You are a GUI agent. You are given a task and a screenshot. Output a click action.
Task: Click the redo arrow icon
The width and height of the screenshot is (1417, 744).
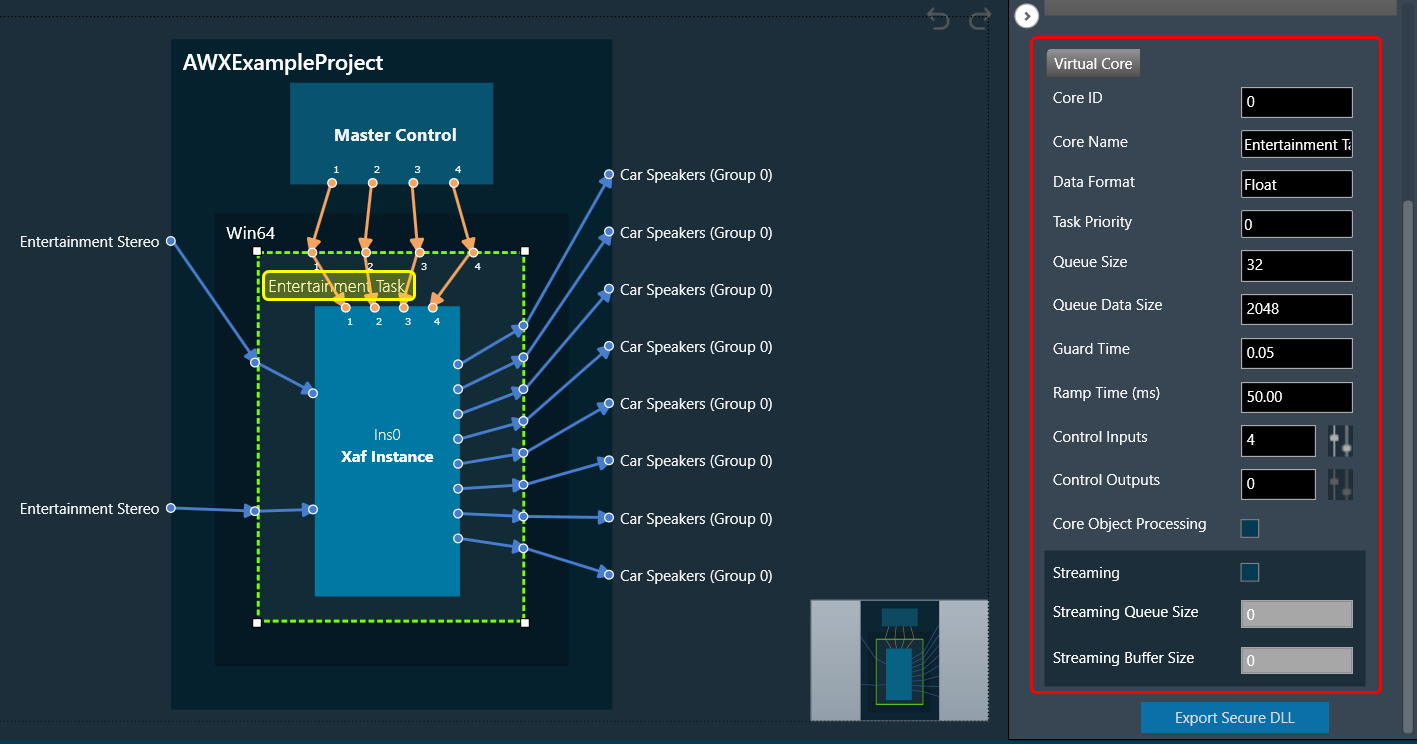pyautogui.click(x=981, y=19)
